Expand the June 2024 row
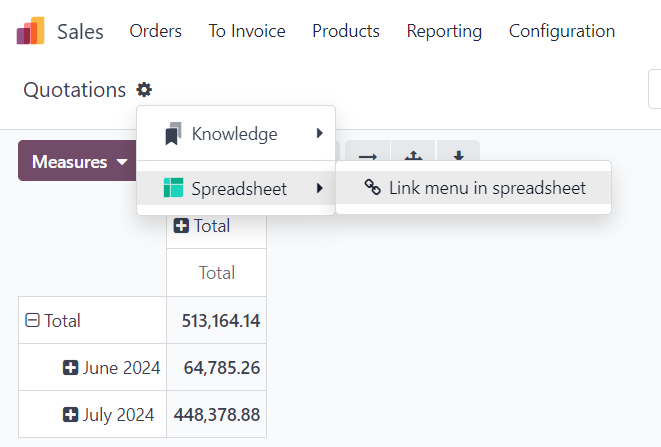The image size is (661, 447). (70, 368)
